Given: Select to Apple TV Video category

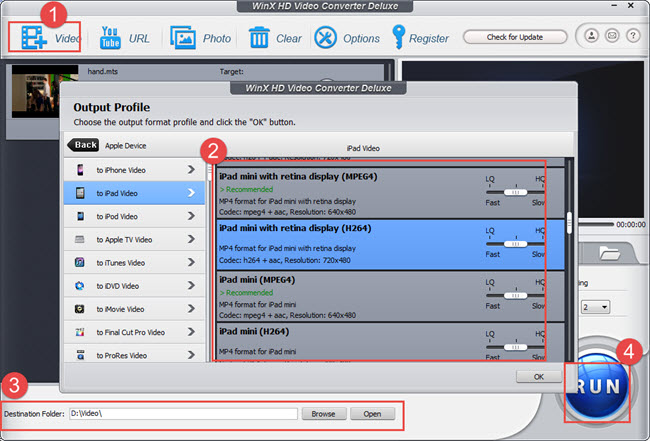Looking at the screenshot, I should coord(134,239).
